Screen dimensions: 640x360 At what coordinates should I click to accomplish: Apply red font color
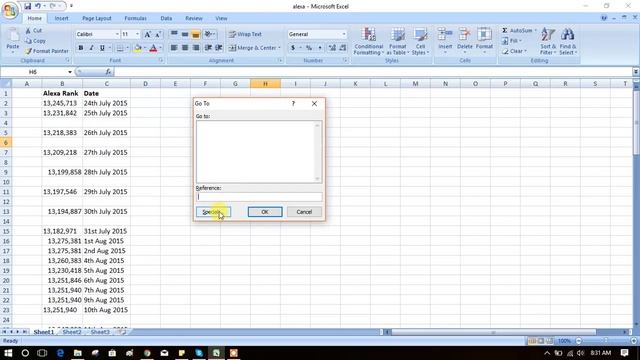153,48
